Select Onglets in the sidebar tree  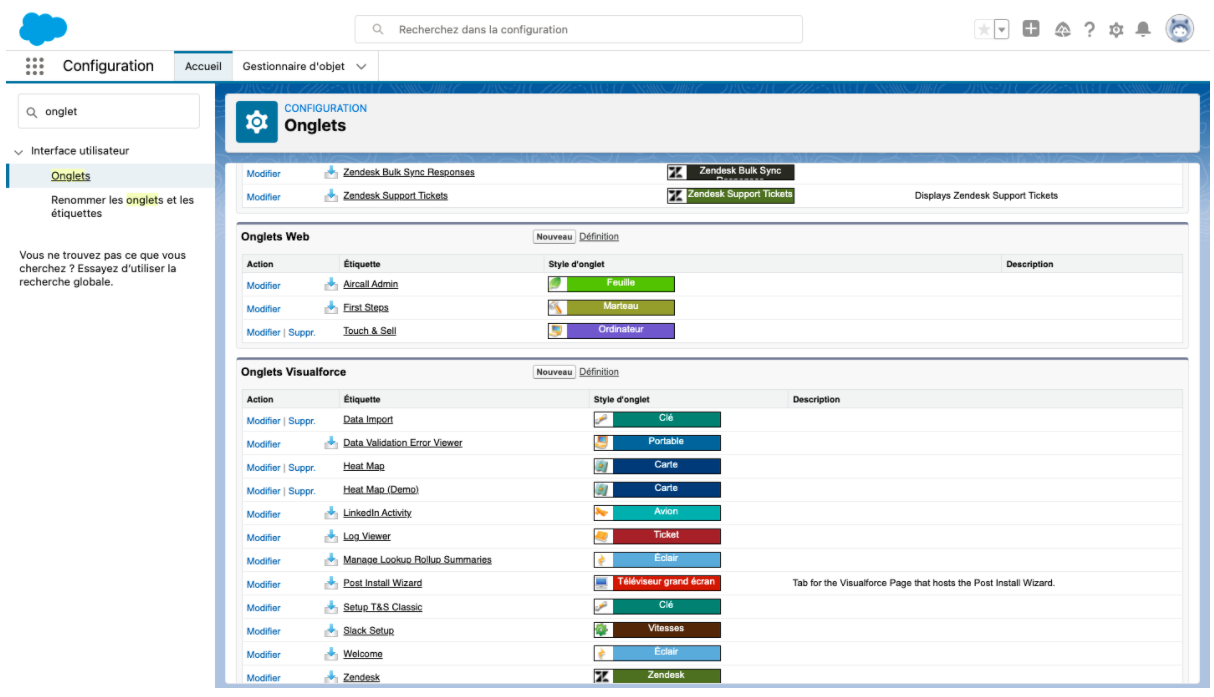tap(70, 176)
